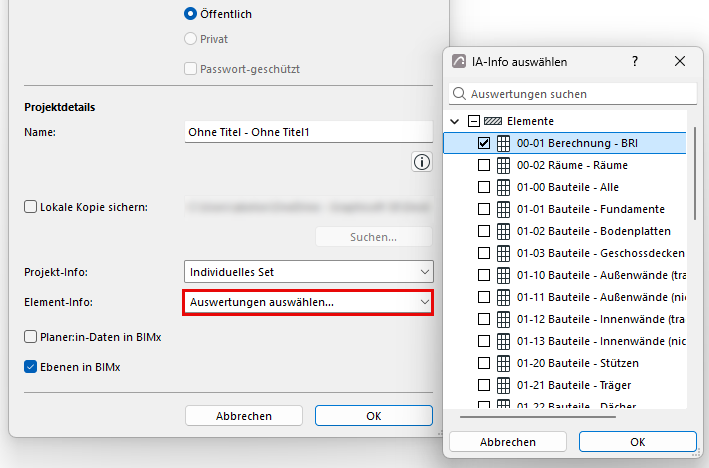Click the help question mark in the IA-Info dialog
The height and width of the screenshot is (468, 709).
pyautogui.click(x=635, y=61)
